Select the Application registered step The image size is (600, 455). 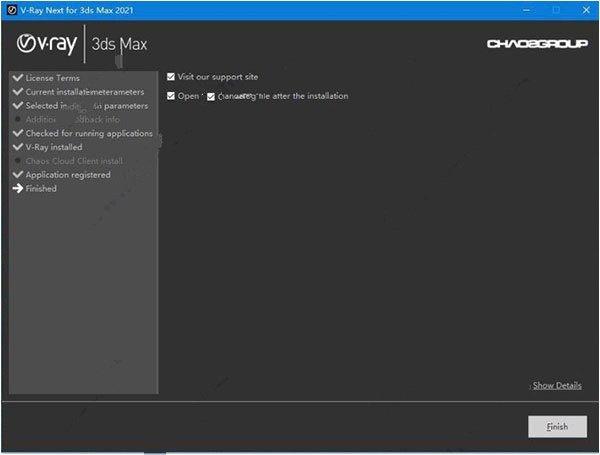point(68,175)
